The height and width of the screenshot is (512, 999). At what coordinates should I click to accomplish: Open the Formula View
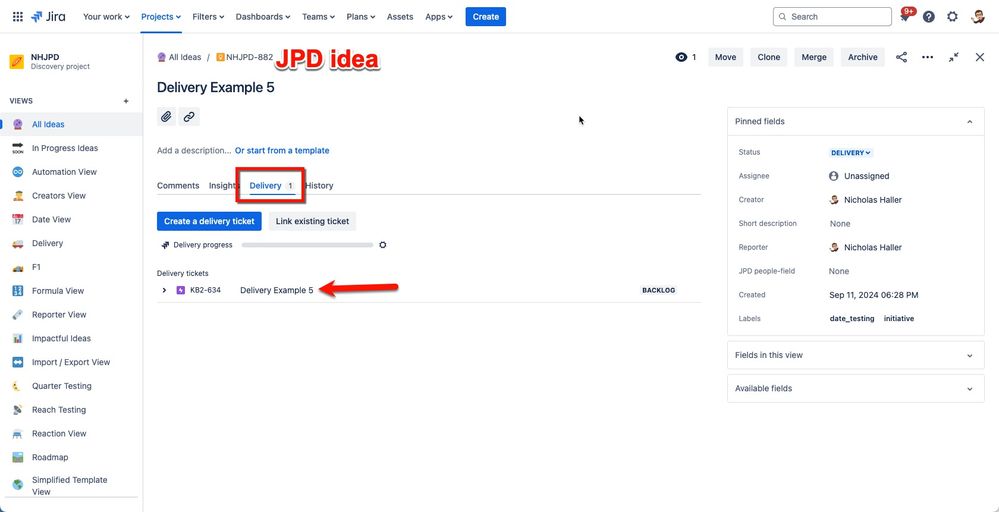(x=71, y=290)
